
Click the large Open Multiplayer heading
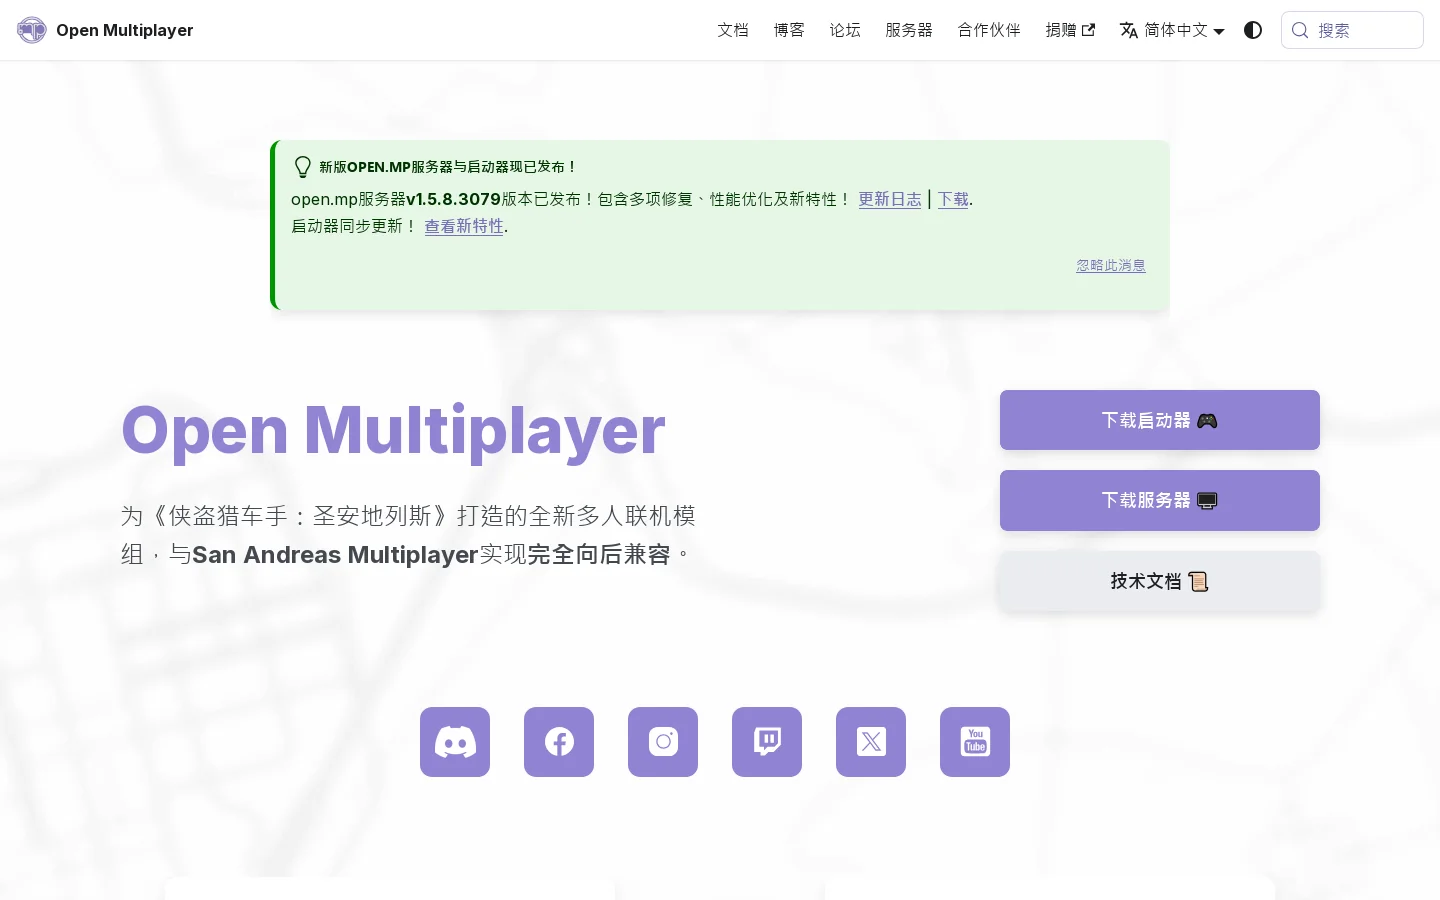(x=393, y=431)
